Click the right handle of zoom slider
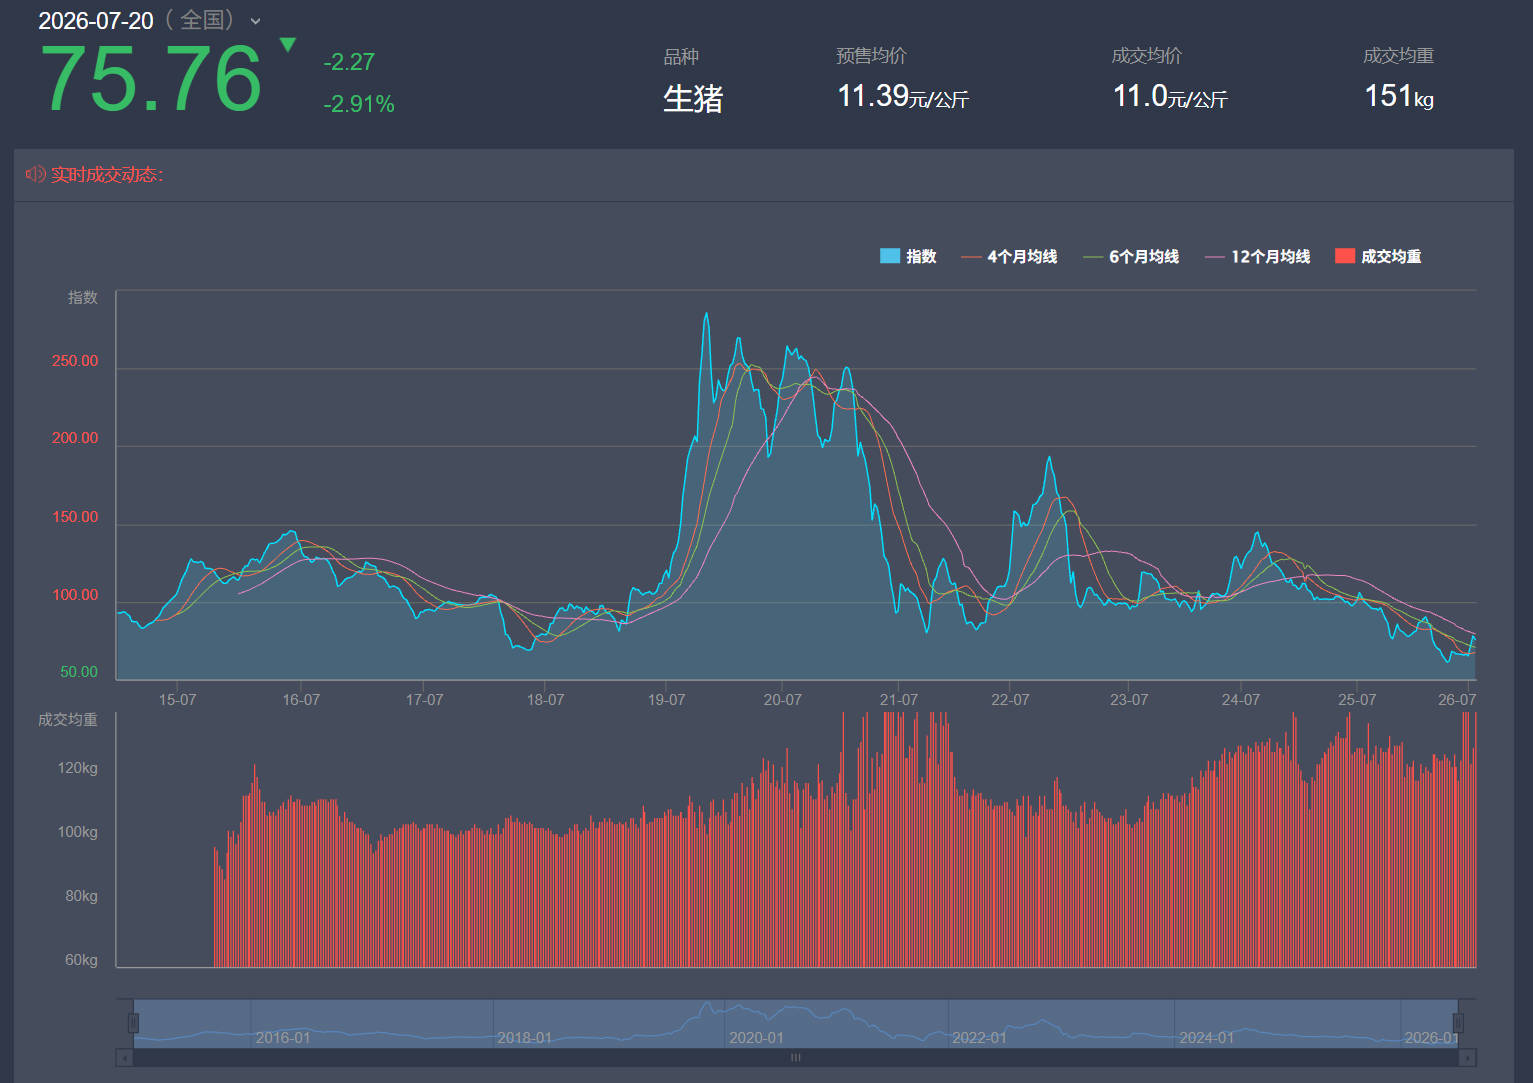The width and height of the screenshot is (1533, 1083). 1458,1022
